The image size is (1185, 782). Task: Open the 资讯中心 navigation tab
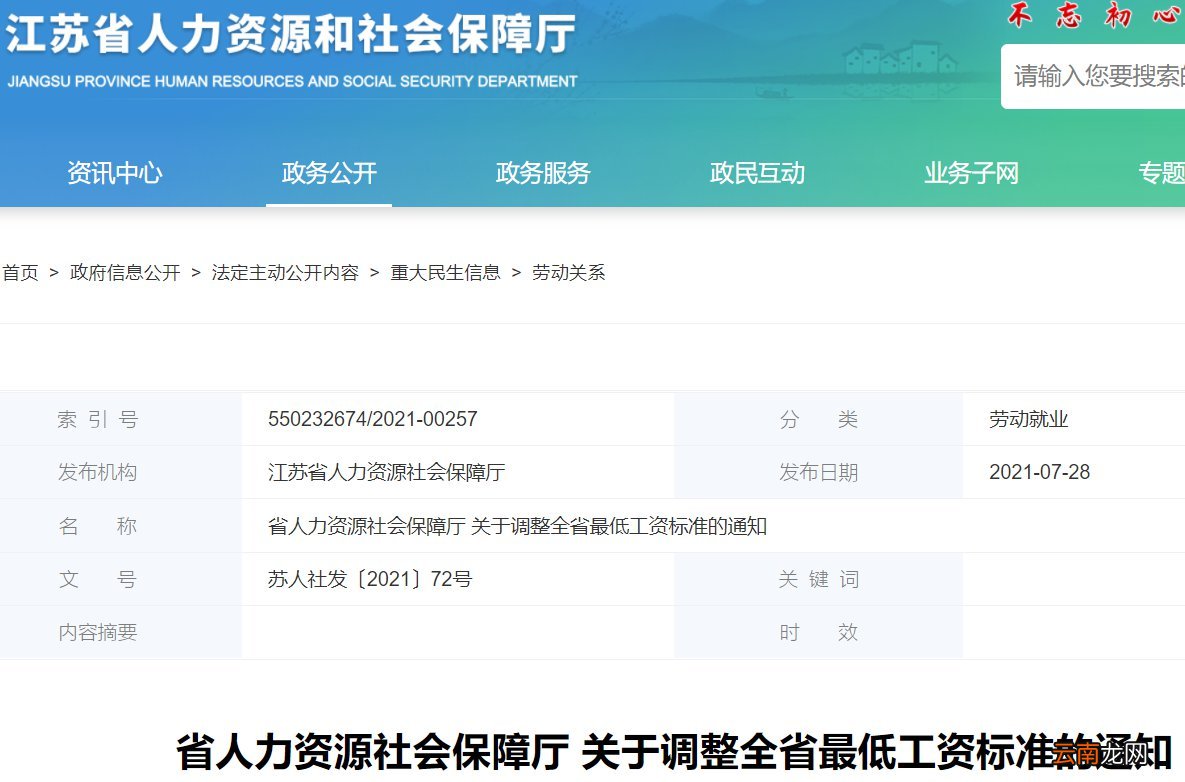(115, 173)
